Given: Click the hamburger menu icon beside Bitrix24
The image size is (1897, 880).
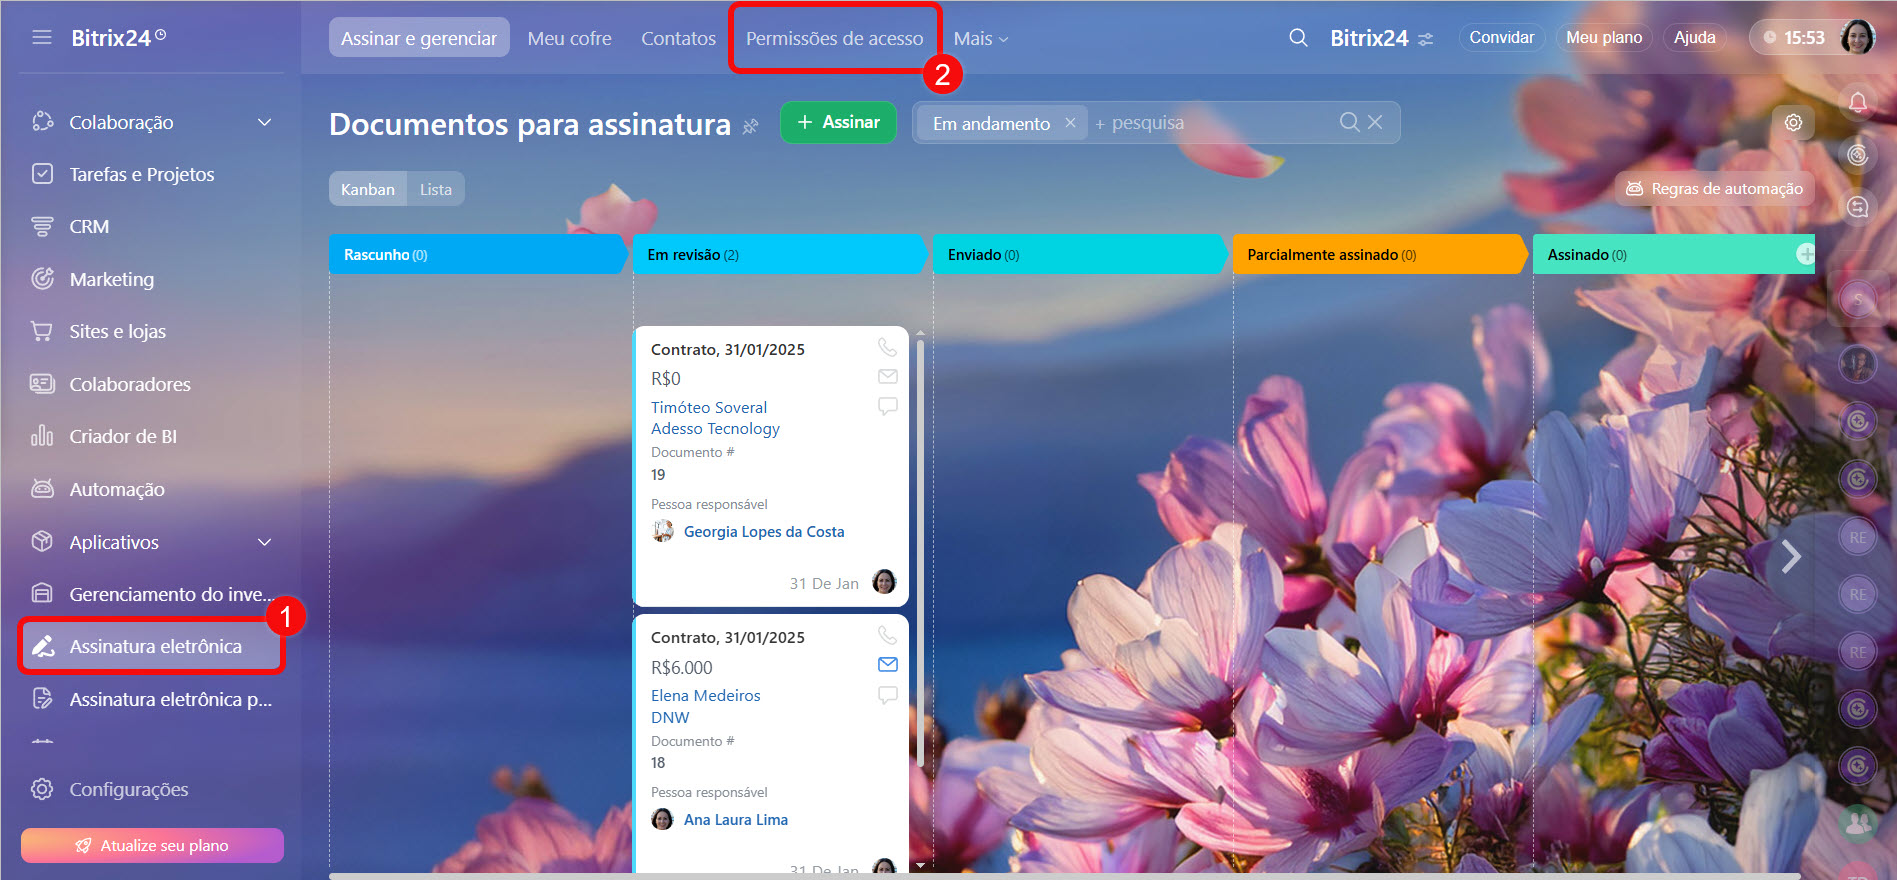Looking at the screenshot, I should click(41, 38).
